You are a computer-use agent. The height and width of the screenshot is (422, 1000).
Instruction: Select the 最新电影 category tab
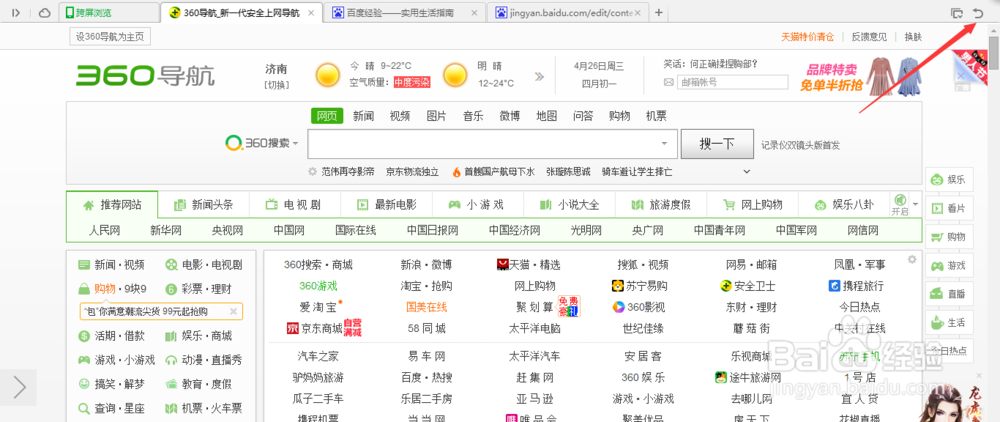coord(386,205)
